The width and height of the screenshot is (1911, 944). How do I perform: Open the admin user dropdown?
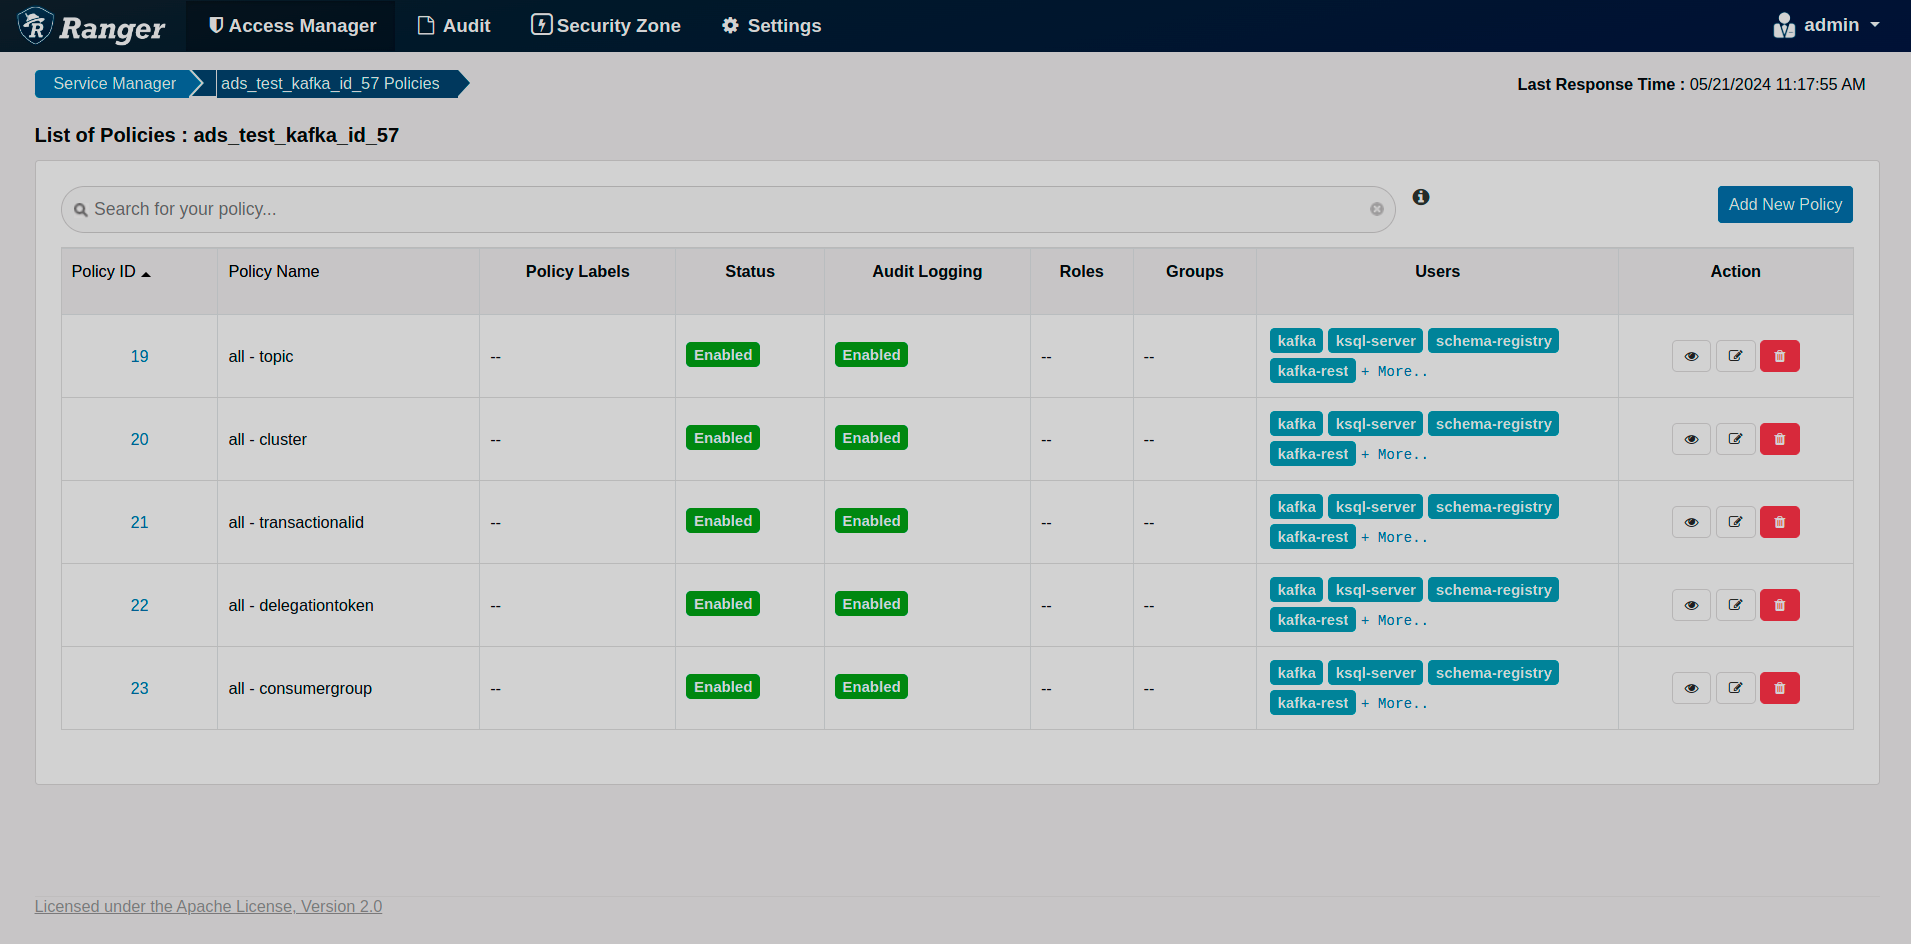click(x=1826, y=25)
